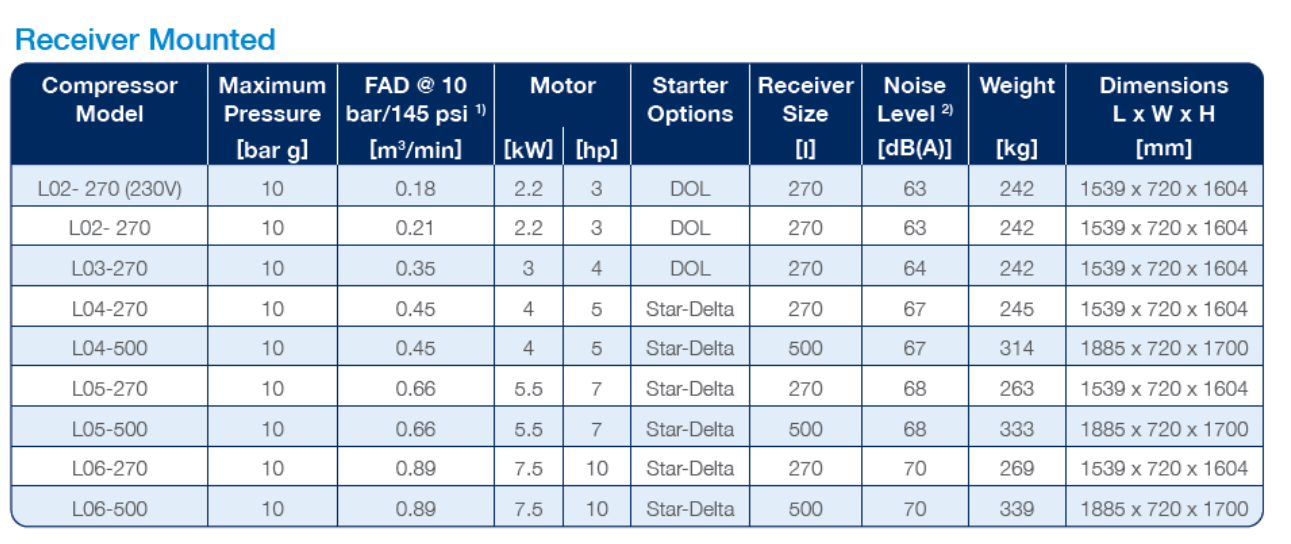
Task: Click the 314 kg weight cell
Action: pos(1017,348)
